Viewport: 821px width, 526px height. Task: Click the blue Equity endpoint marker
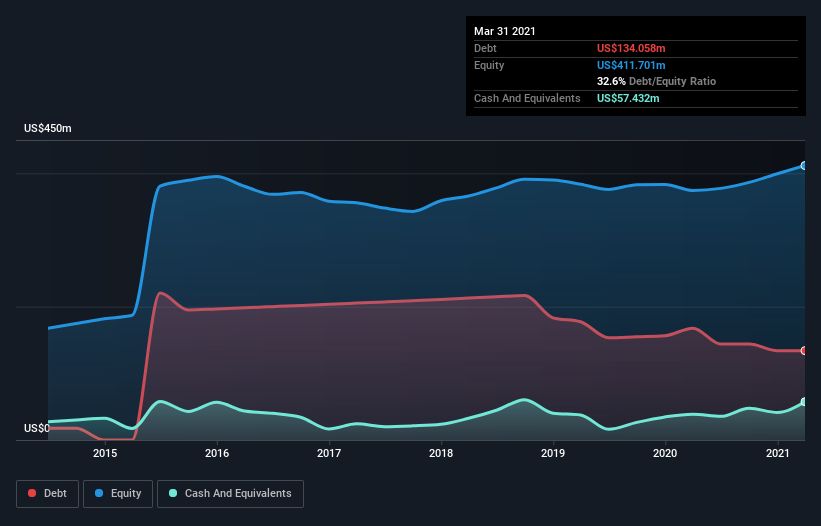coord(803,166)
